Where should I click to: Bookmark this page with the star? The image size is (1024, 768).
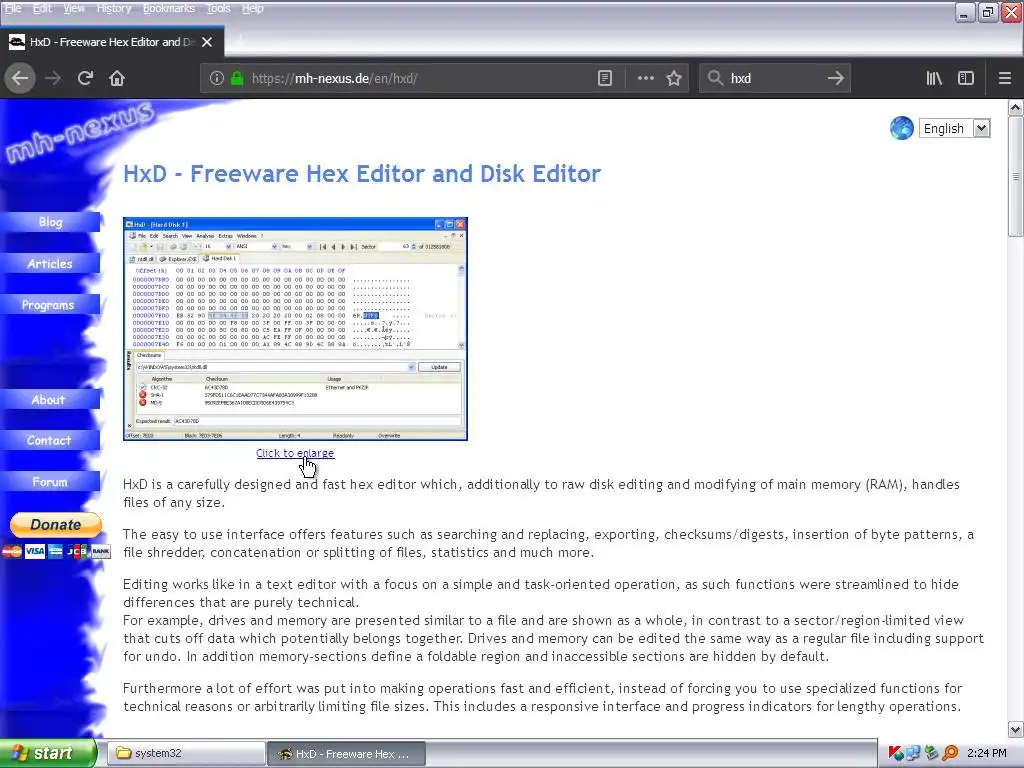pyautogui.click(x=674, y=78)
